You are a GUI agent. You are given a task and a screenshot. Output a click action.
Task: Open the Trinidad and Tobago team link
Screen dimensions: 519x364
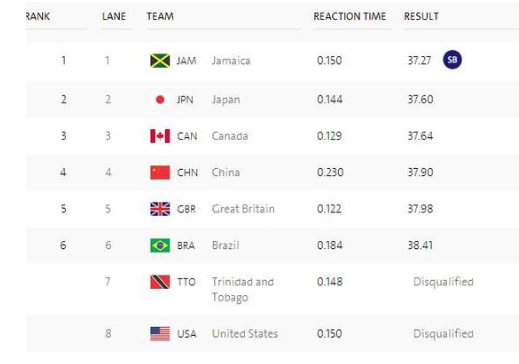point(243,289)
